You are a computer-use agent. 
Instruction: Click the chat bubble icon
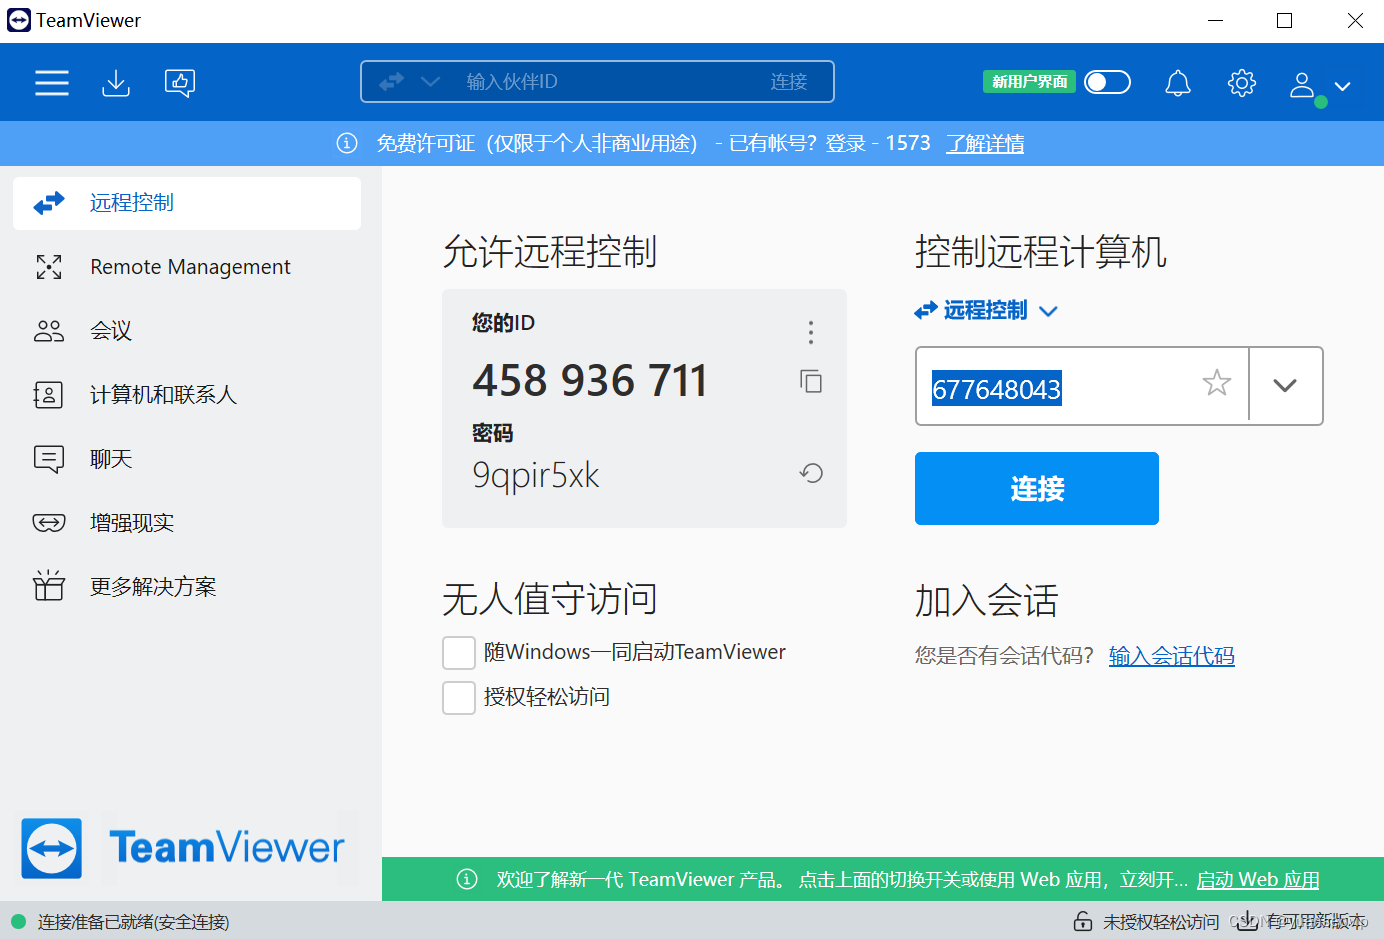[49, 459]
